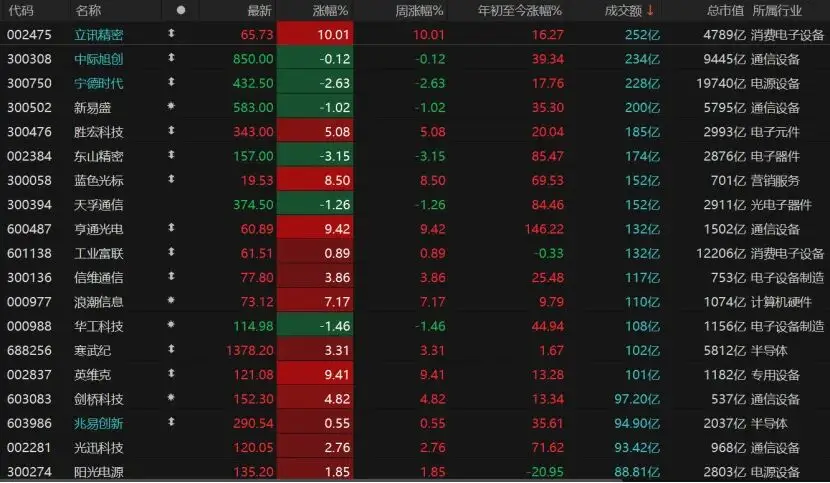Open the 兆易创新 stock name link
The image size is (830, 483).
pyautogui.click(x=100, y=422)
